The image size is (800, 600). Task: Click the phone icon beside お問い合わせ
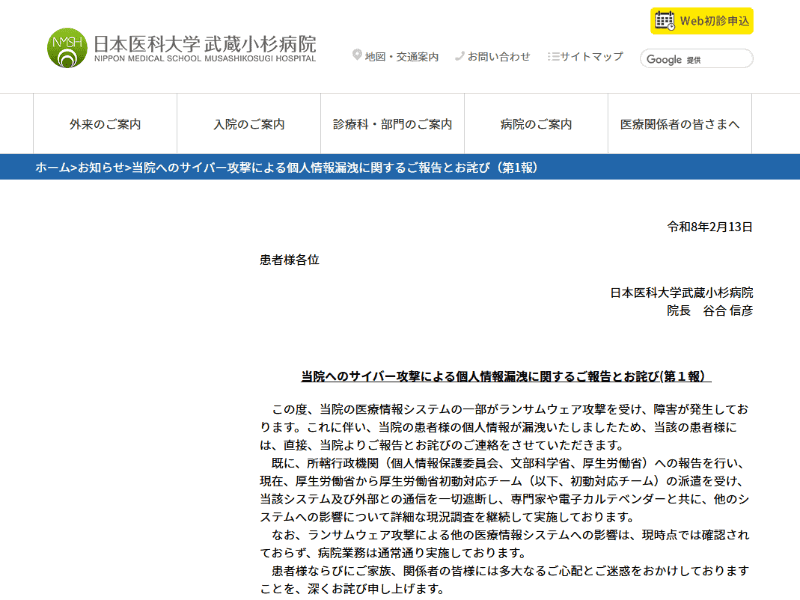(x=460, y=56)
